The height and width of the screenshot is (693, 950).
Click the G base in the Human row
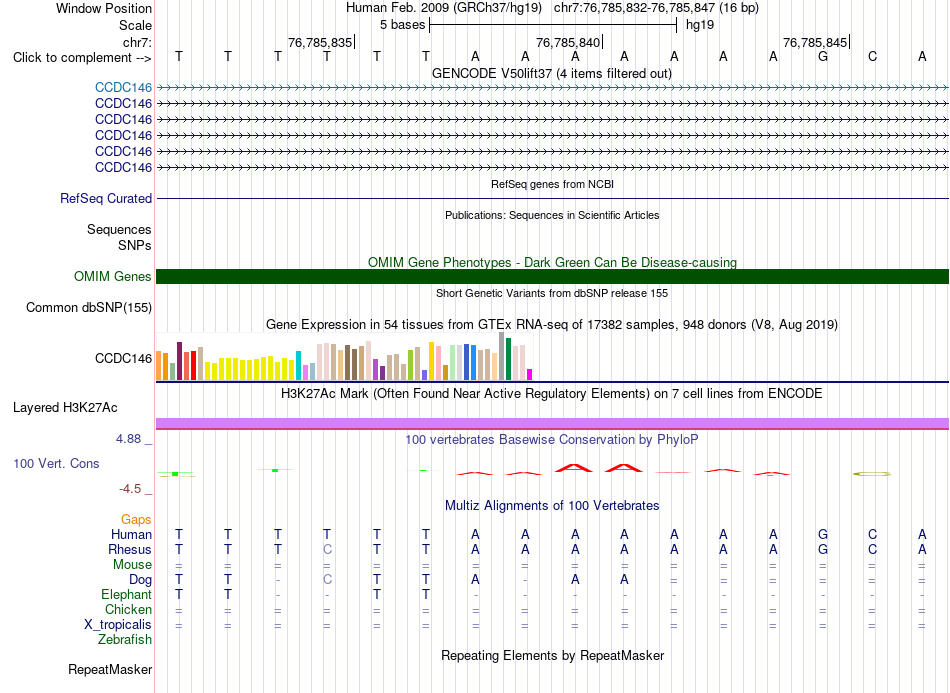823,534
